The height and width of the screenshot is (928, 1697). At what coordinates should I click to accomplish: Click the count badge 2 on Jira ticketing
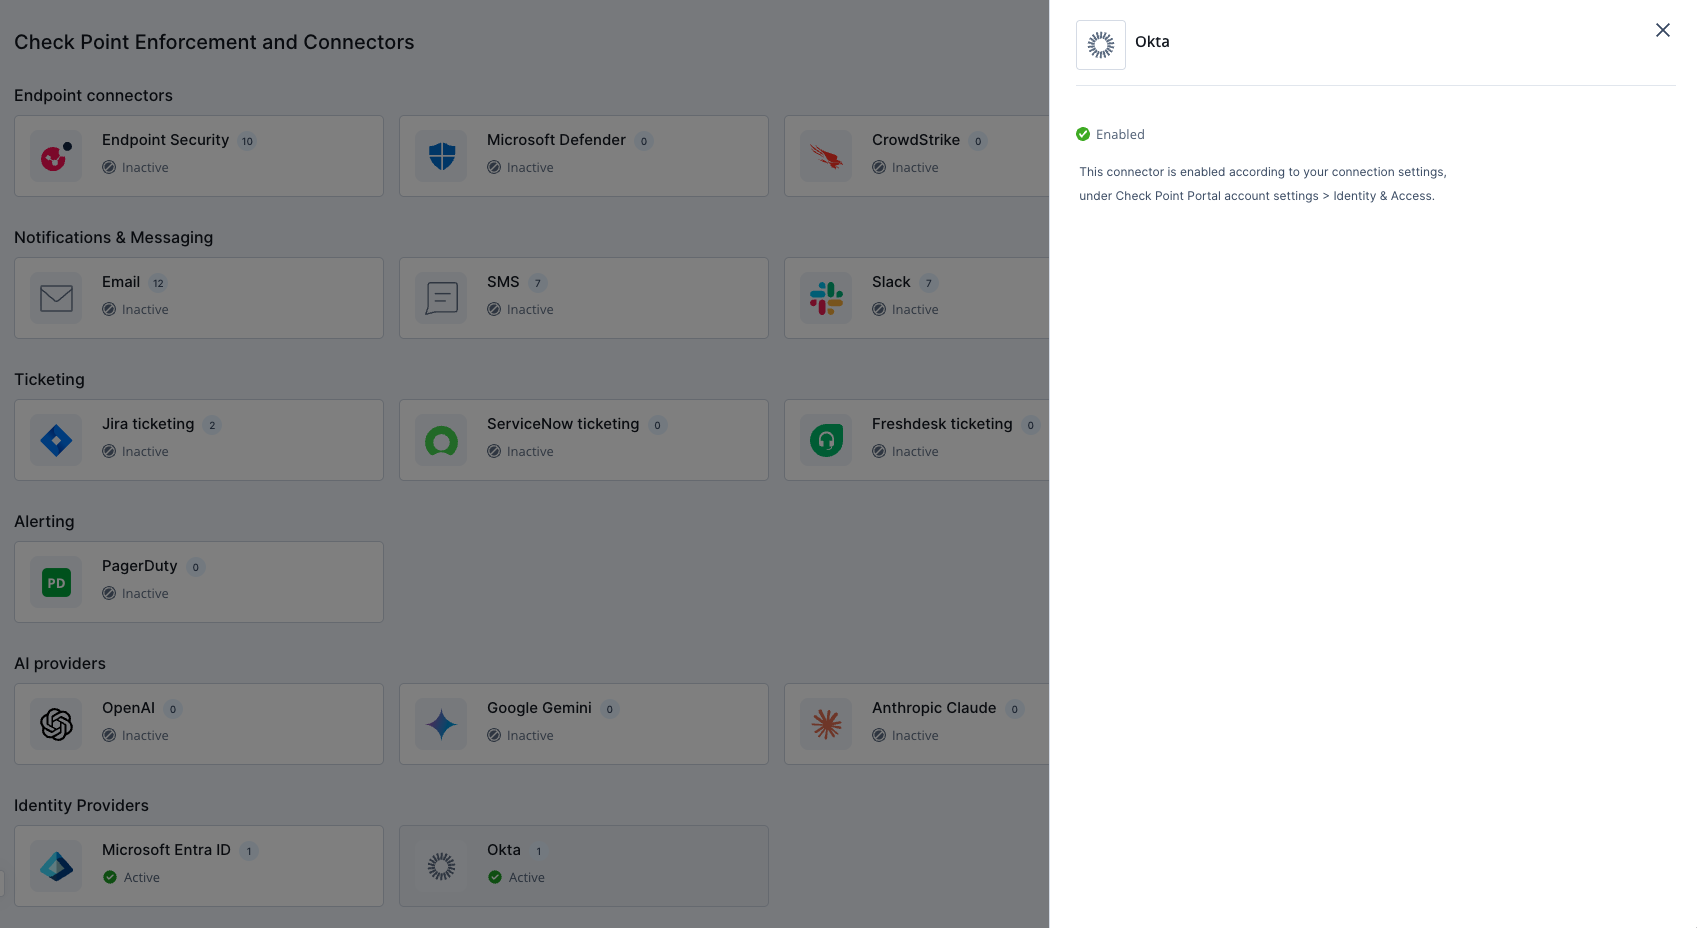[x=212, y=425]
